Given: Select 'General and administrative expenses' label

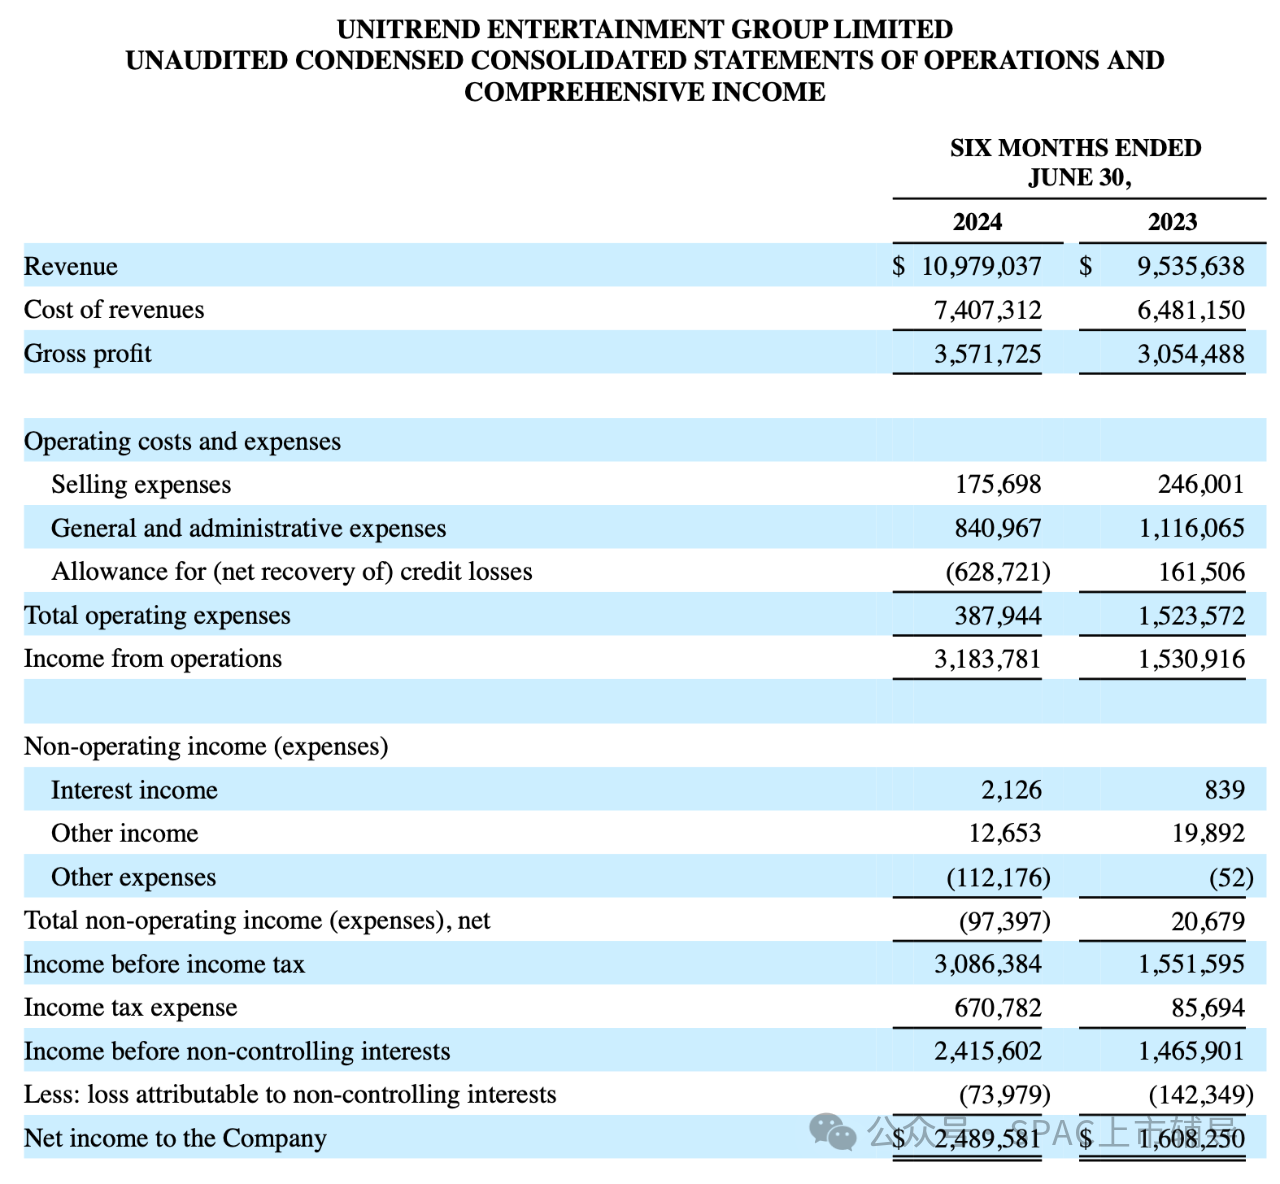Looking at the screenshot, I should pos(249,528).
